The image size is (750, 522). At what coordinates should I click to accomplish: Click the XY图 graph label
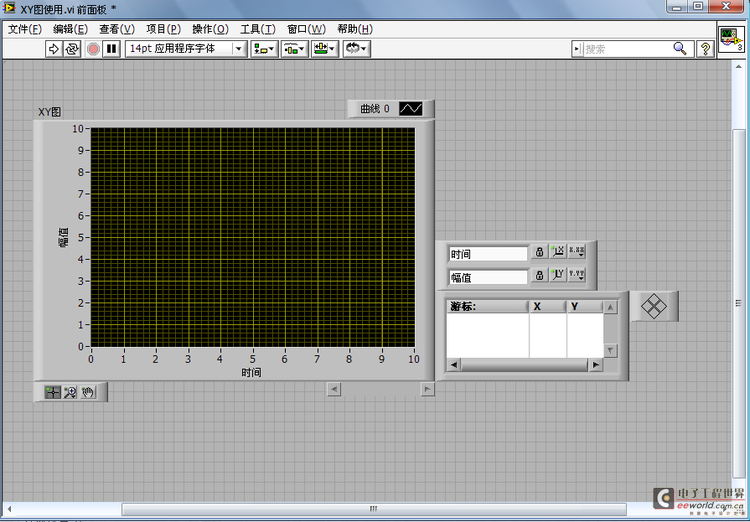(50, 112)
